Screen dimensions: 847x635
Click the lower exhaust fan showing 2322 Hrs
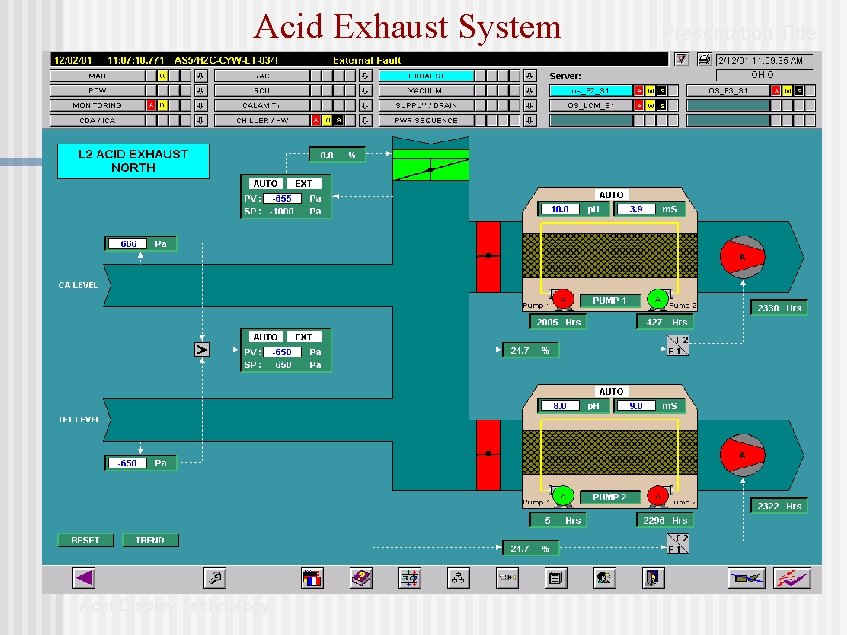tap(742, 455)
